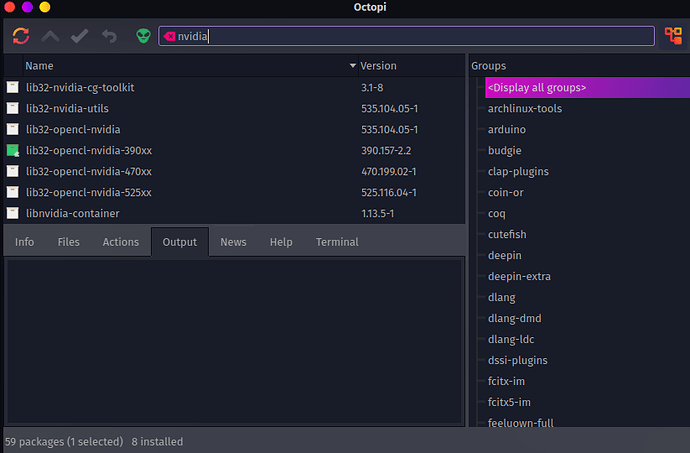The image size is (690, 453).
Task: Click the system upgrade up-arrow icon
Action: pos(50,36)
